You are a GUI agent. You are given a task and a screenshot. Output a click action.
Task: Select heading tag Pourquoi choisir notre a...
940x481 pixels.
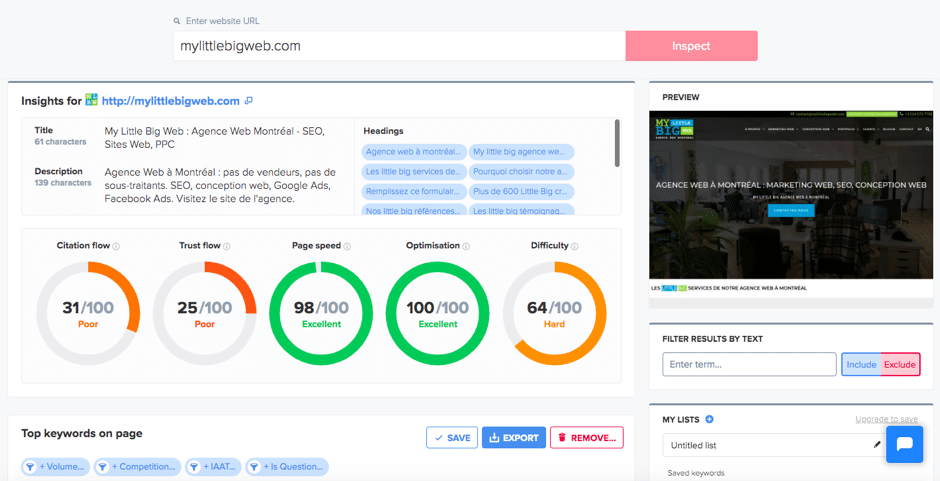521,172
